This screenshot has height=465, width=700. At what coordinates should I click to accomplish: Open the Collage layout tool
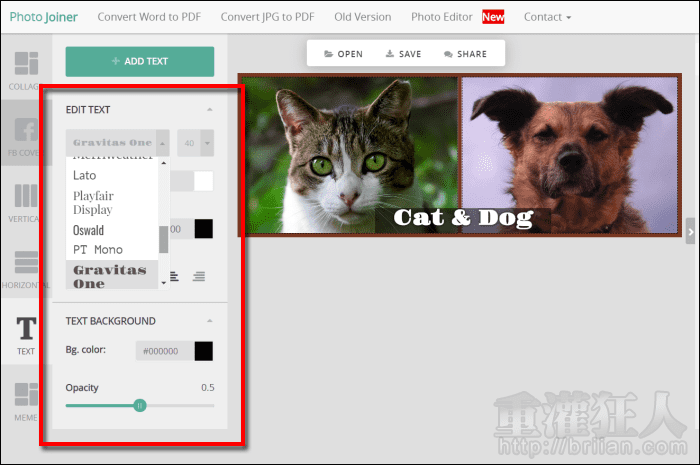(25, 68)
